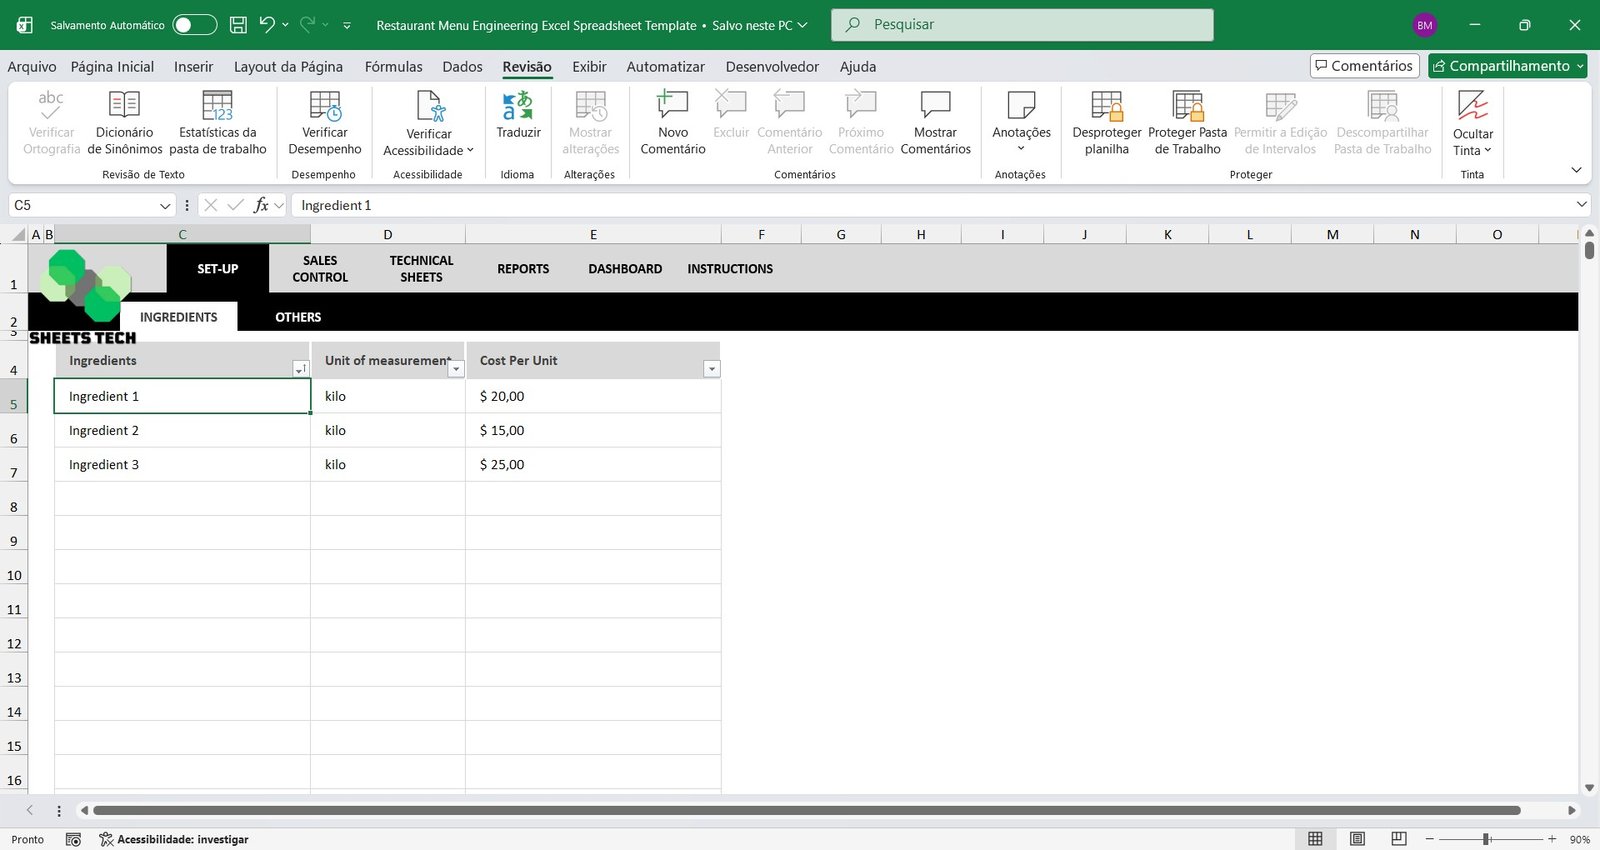The width and height of the screenshot is (1600, 850).
Task: Insert a Novo Comentário
Action: pos(672,122)
